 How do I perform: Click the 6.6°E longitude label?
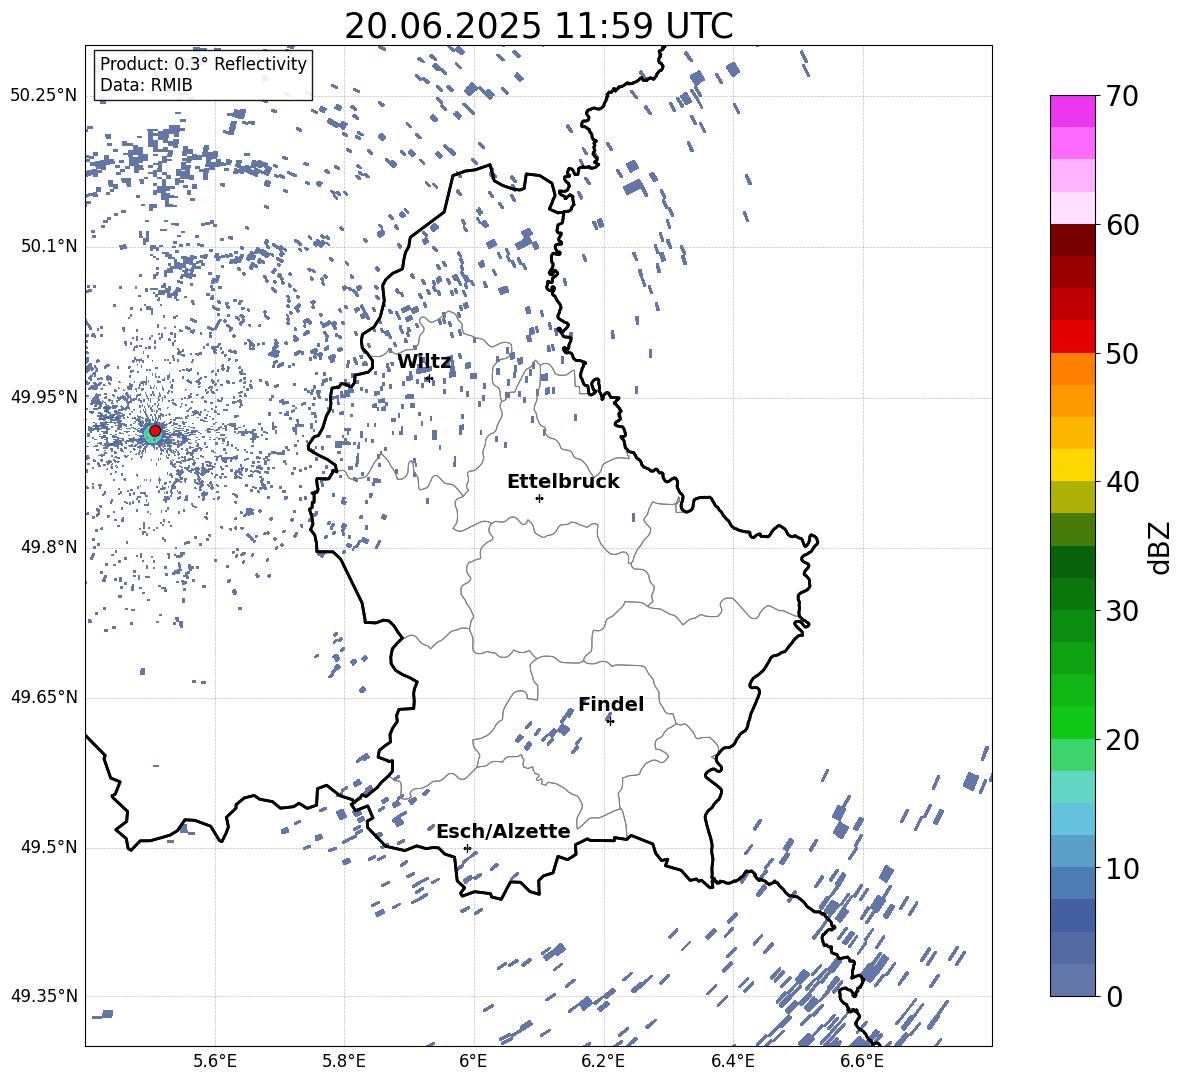point(862,1061)
